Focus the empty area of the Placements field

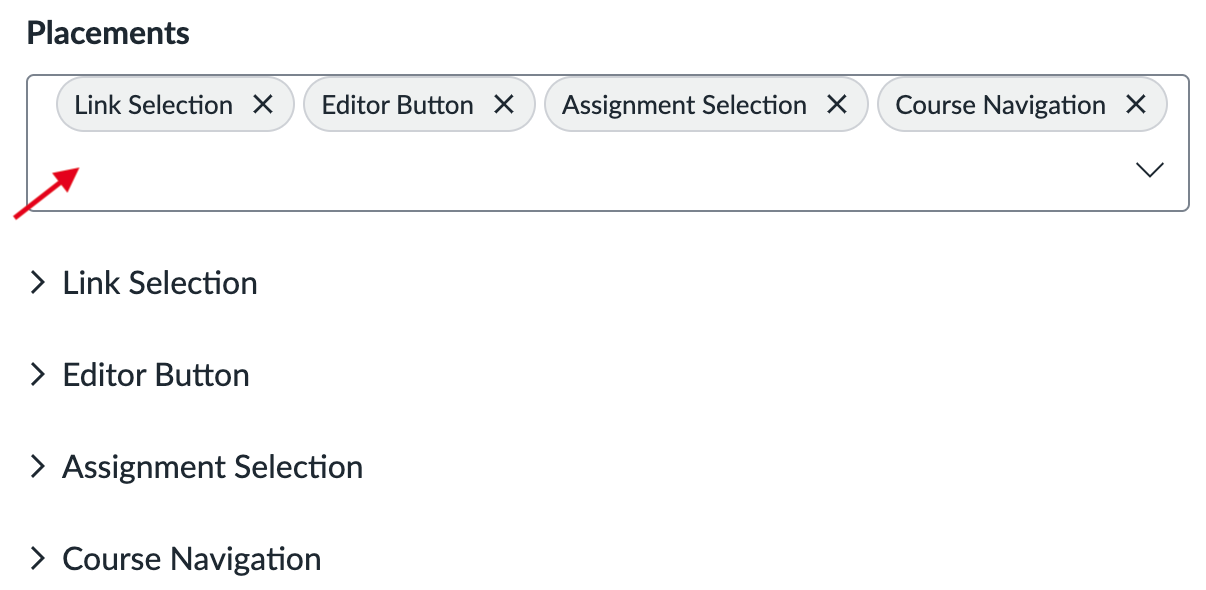tap(600, 172)
